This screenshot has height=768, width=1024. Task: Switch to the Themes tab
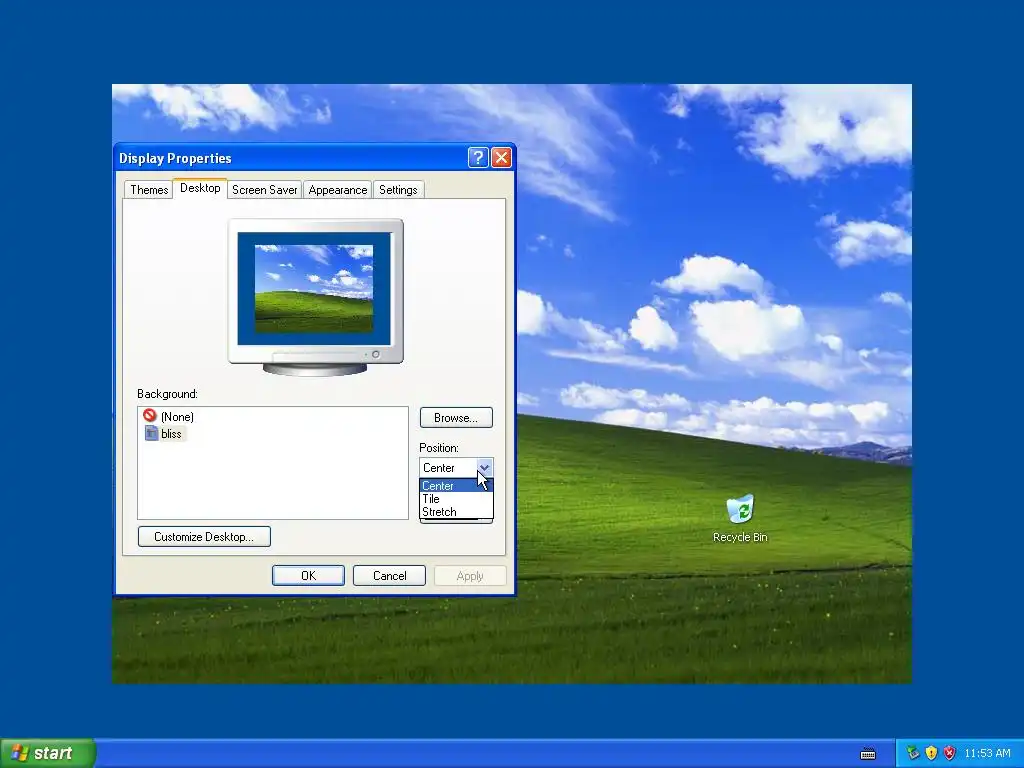click(149, 190)
